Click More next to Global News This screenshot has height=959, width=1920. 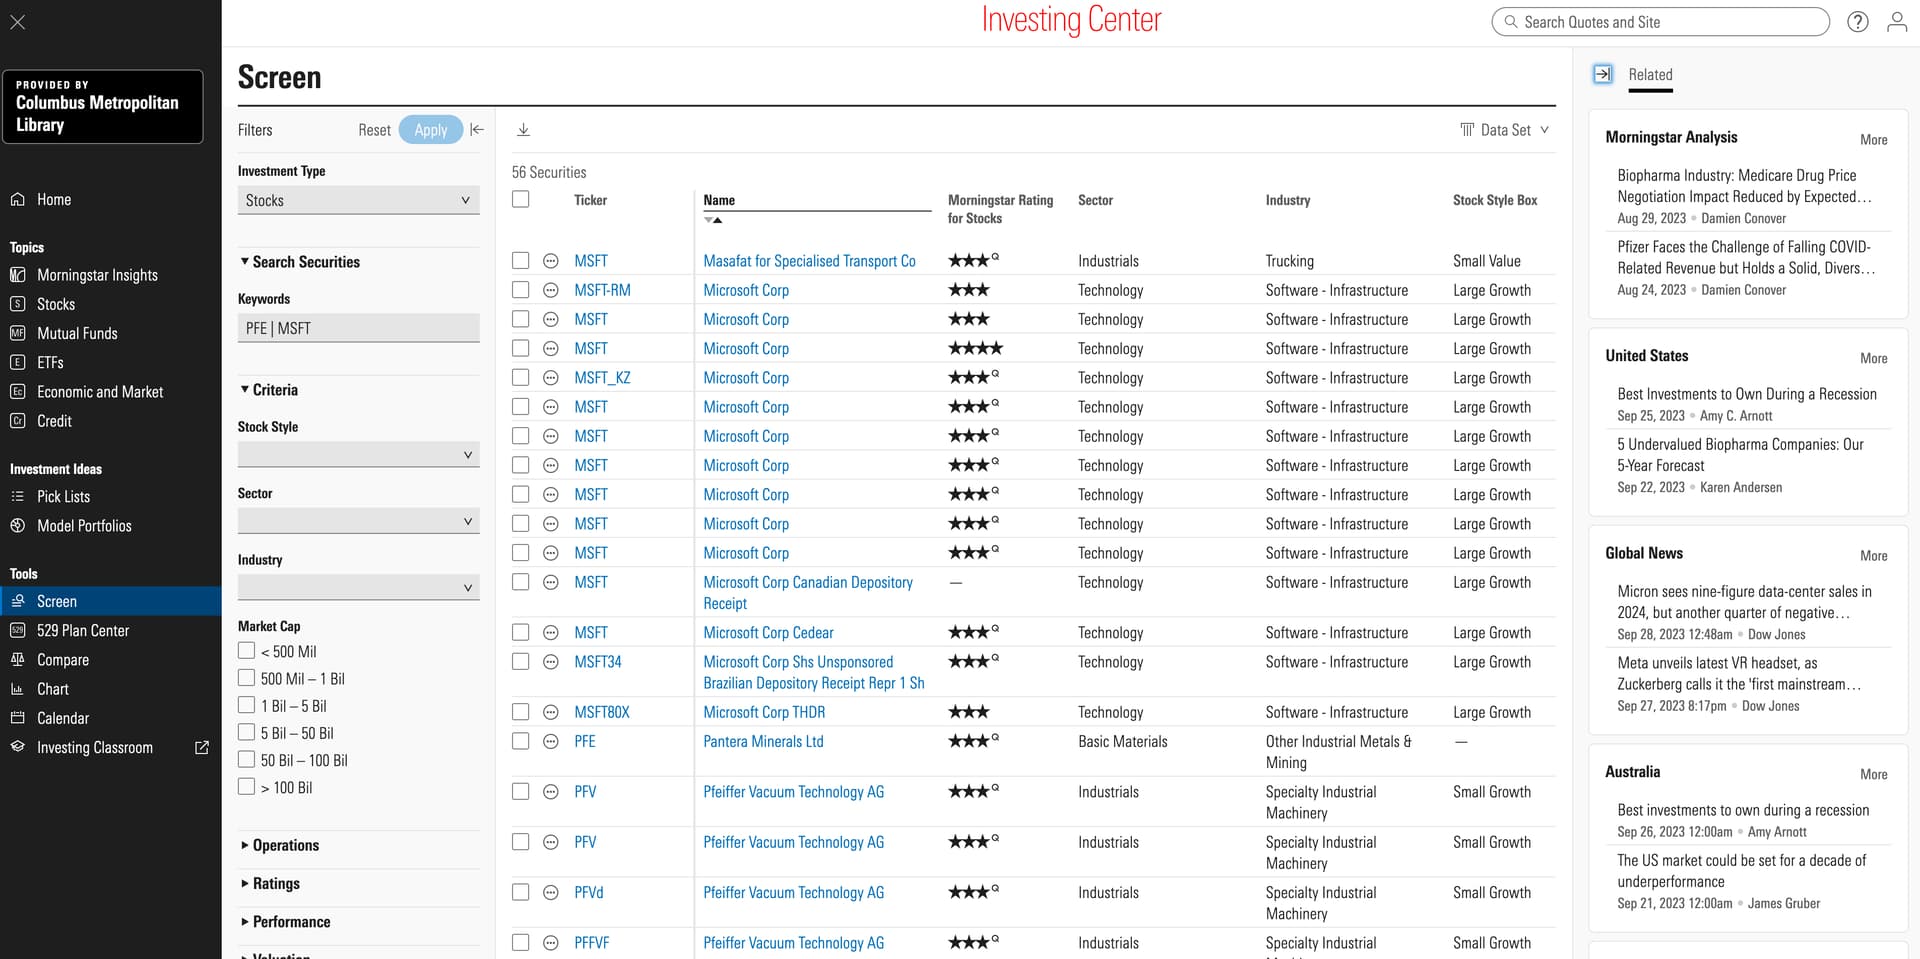coord(1873,555)
